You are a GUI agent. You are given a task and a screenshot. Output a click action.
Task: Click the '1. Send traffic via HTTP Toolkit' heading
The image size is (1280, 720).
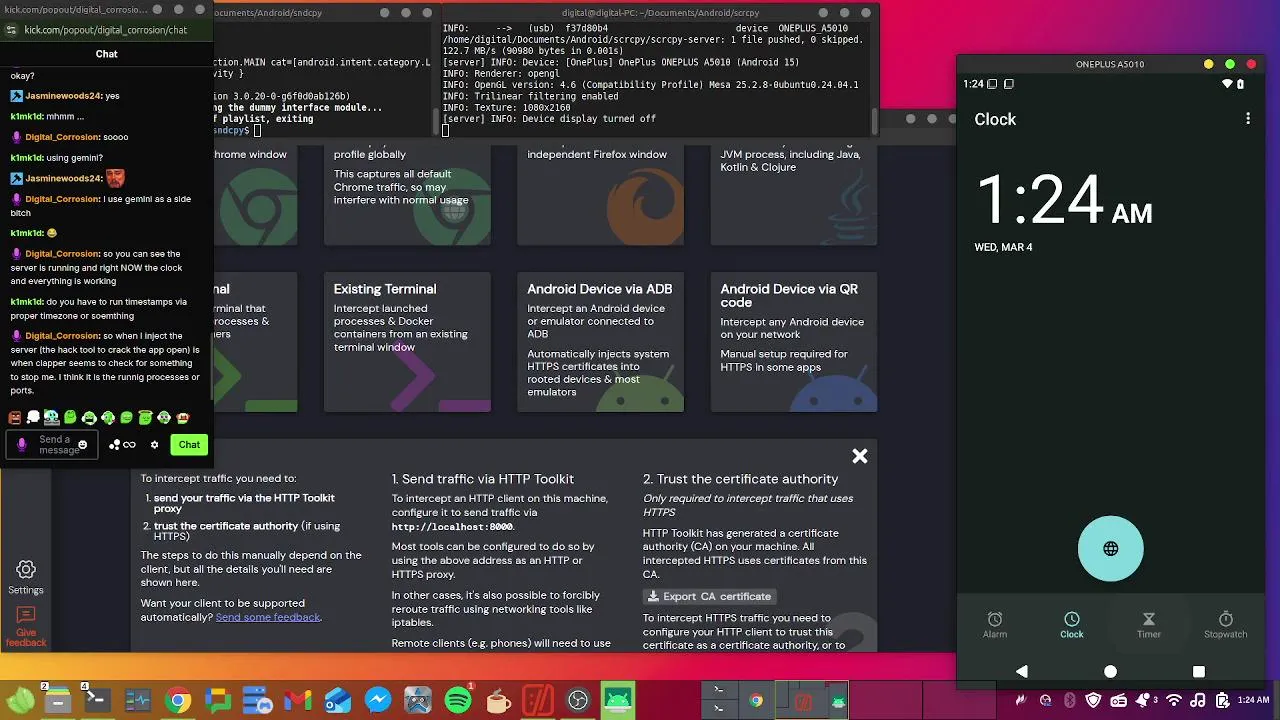click(483, 479)
